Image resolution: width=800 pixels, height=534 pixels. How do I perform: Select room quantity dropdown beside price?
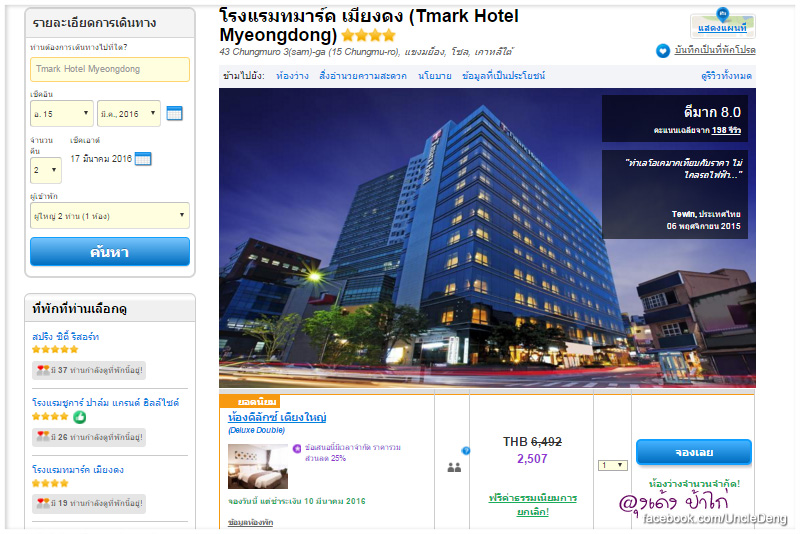point(613,465)
